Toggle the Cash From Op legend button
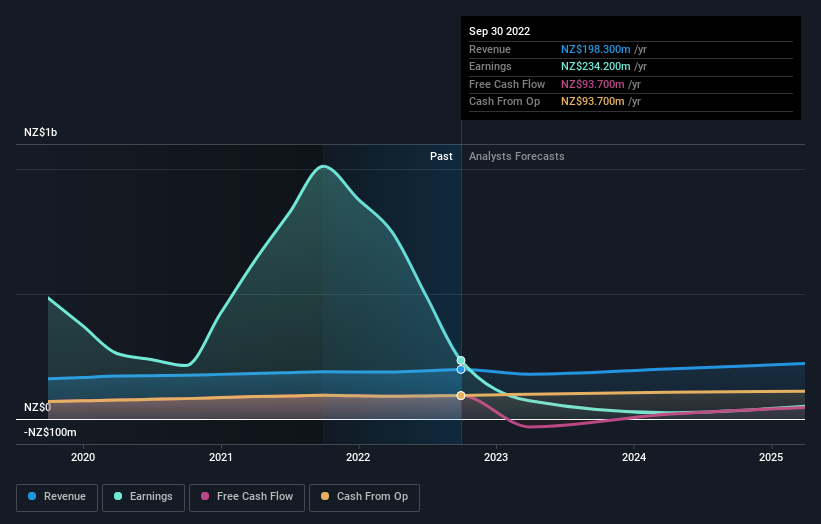 click(x=364, y=497)
